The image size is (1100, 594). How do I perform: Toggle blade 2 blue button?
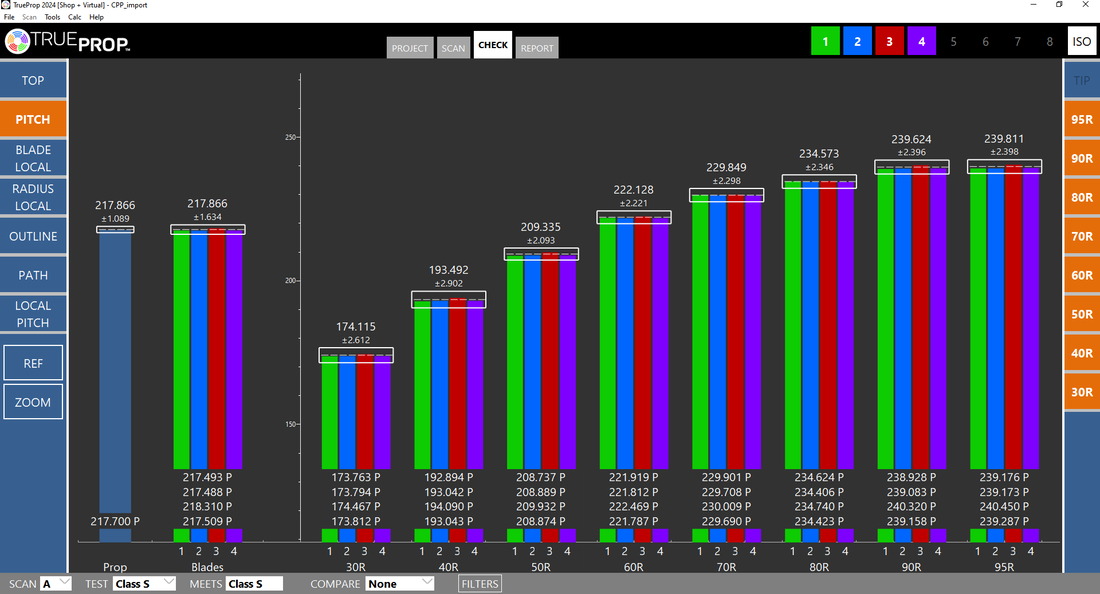point(857,42)
